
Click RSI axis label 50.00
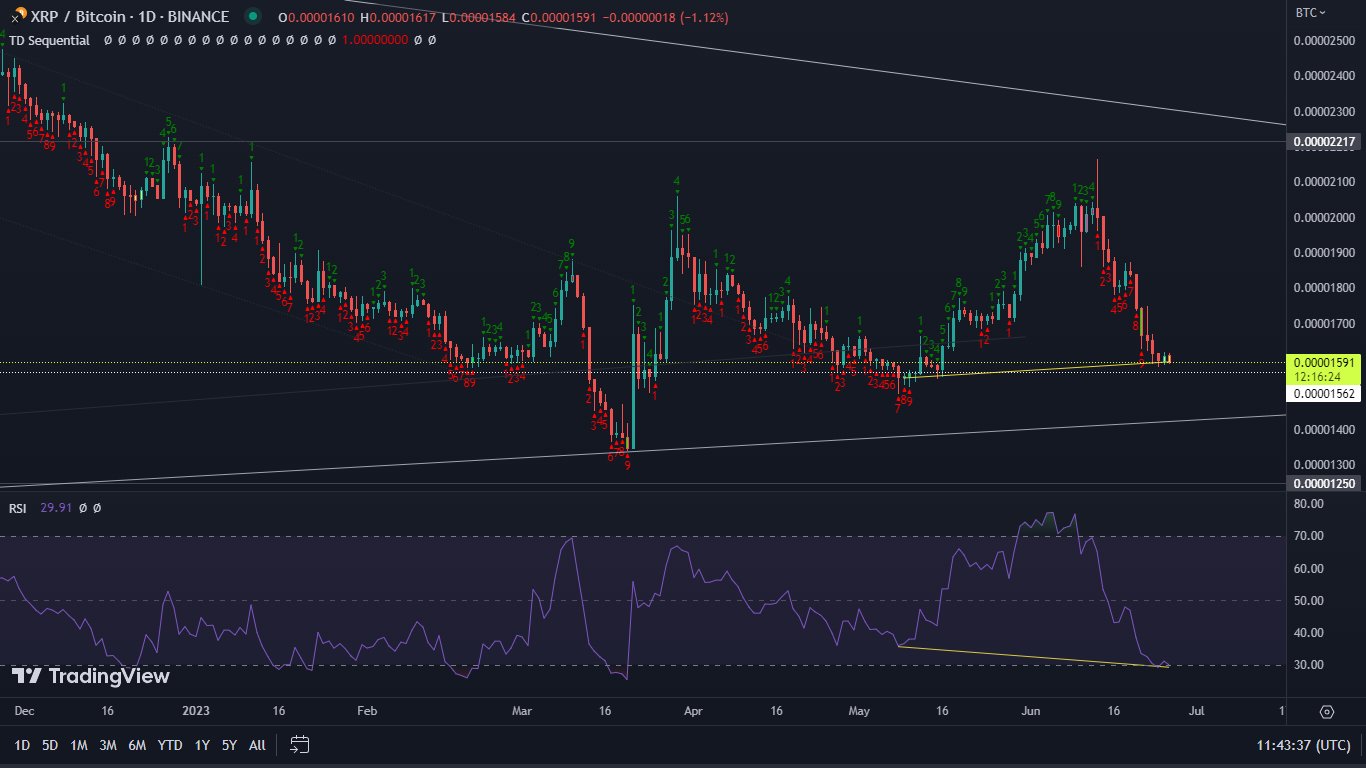[1309, 601]
